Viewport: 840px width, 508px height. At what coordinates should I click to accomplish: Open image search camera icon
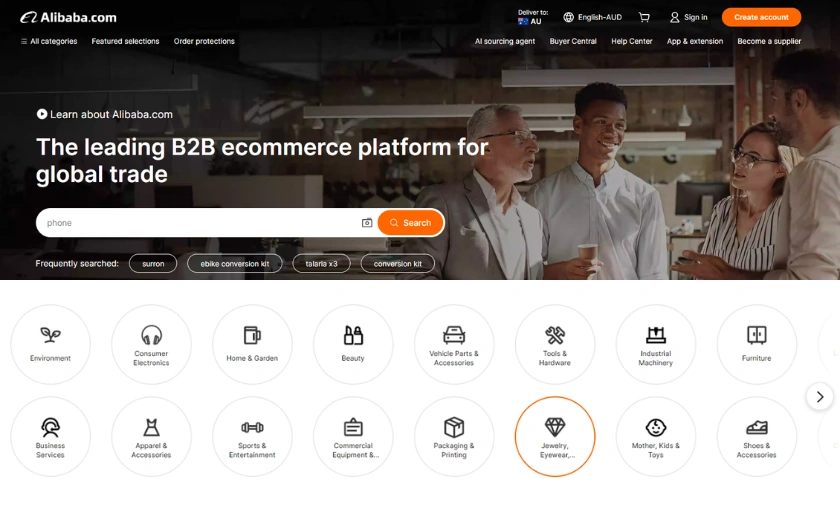pyautogui.click(x=367, y=222)
